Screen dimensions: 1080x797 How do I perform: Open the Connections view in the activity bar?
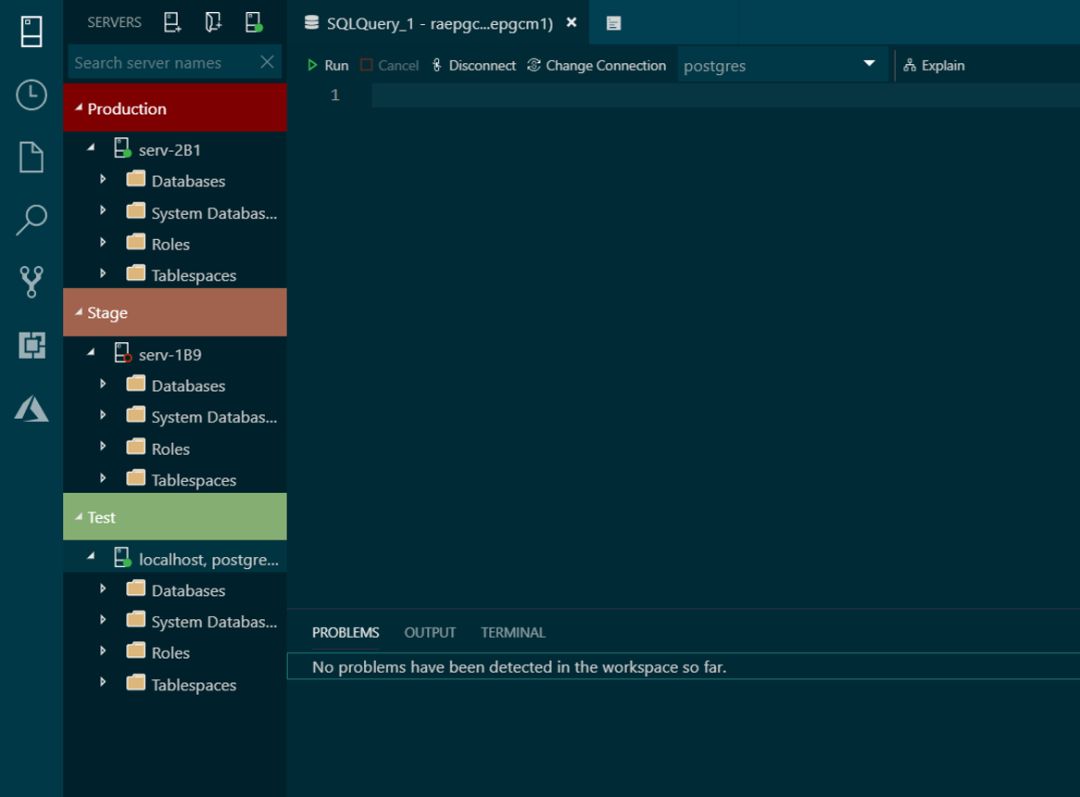point(31,31)
